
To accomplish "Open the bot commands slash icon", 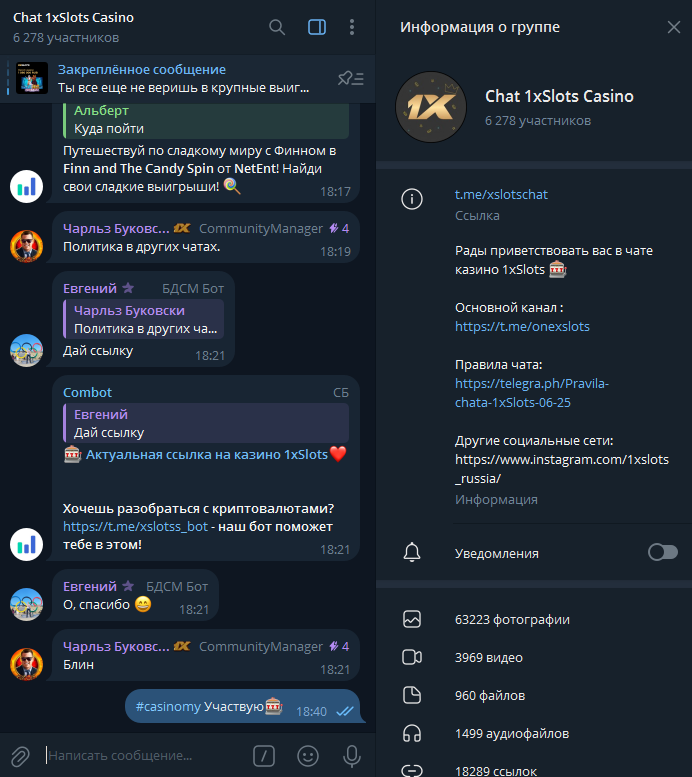I will click(264, 756).
